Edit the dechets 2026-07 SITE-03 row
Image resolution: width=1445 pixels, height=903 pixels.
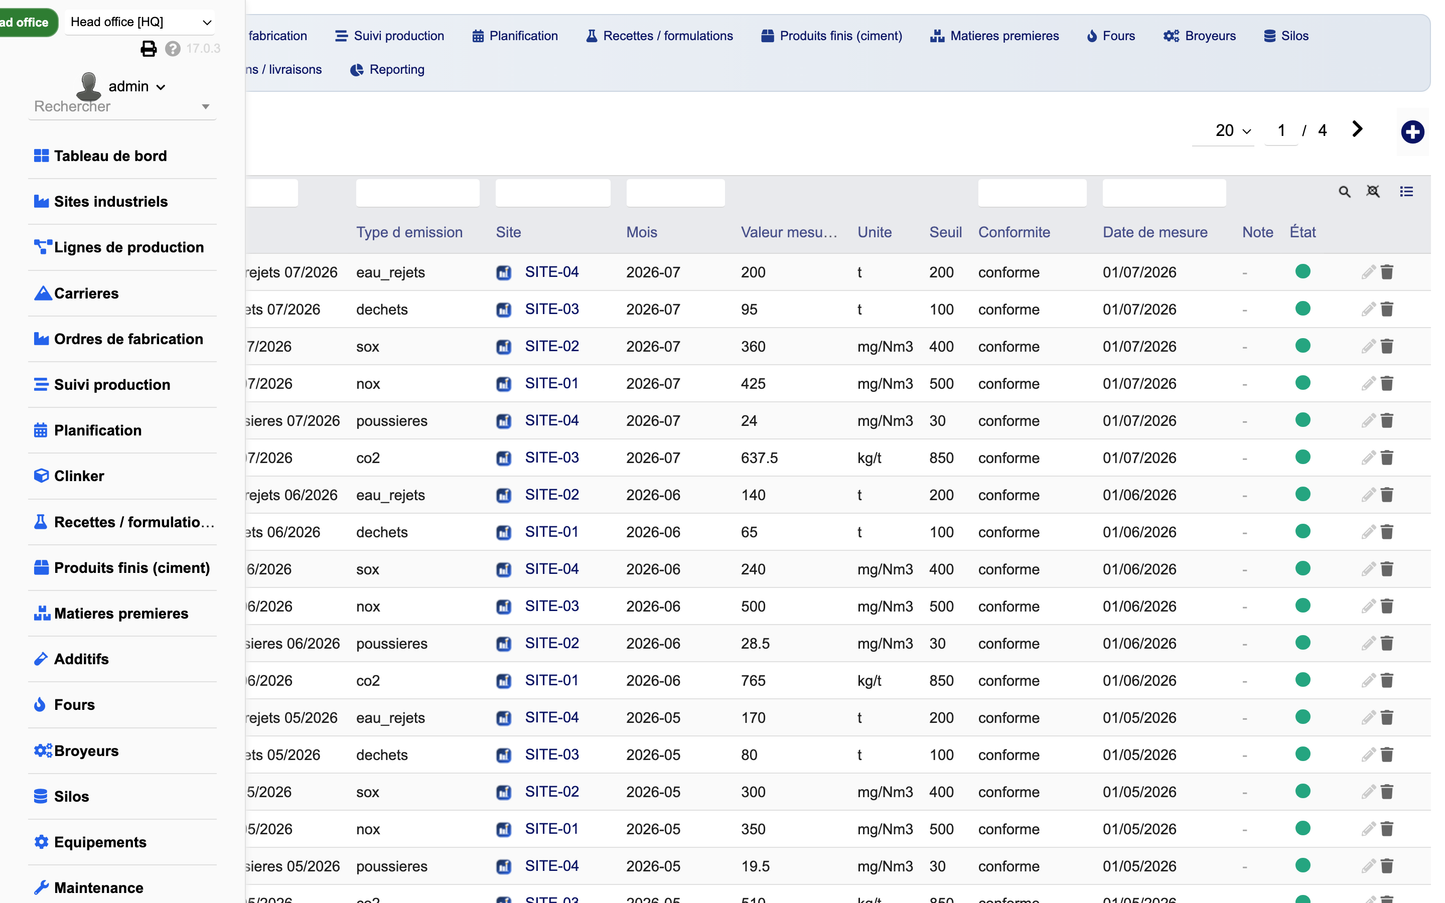pyautogui.click(x=1368, y=309)
